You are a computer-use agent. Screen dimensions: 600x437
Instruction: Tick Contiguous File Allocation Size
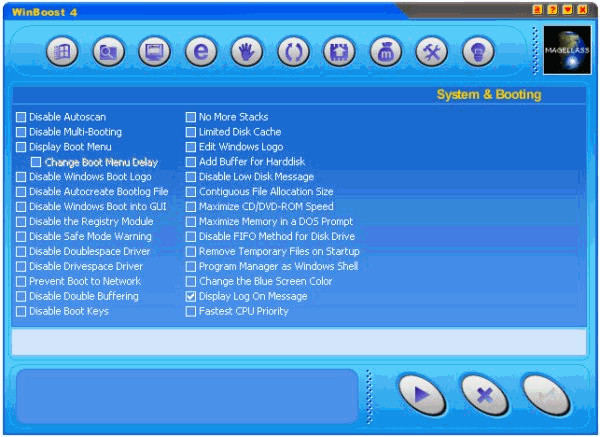191,192
